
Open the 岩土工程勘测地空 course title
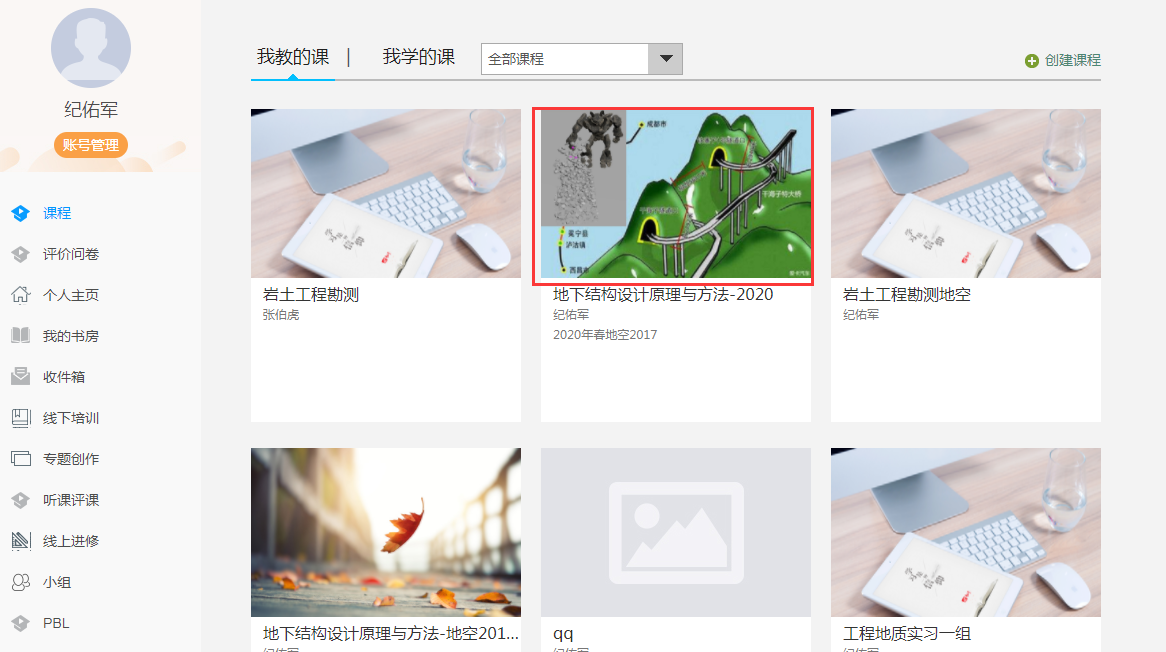point(907,295)
